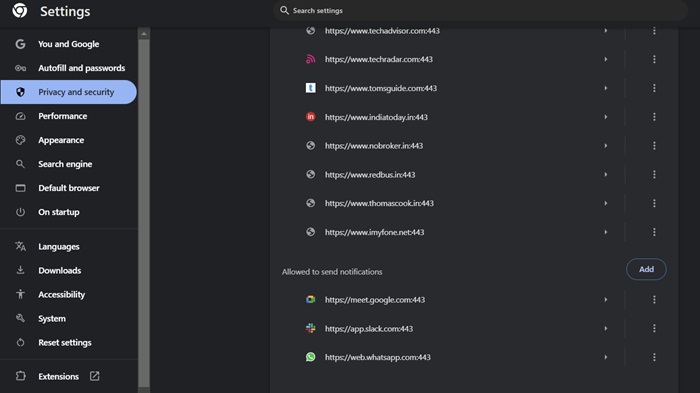Click the Slack favicon
The height and width of the screenshot is (393, 700).
click(310, 328)
